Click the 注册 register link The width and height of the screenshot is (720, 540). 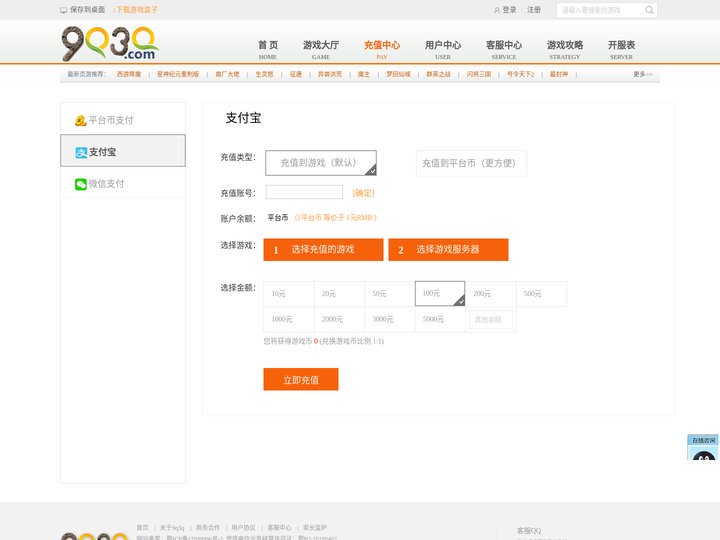(x=534, y=10)
